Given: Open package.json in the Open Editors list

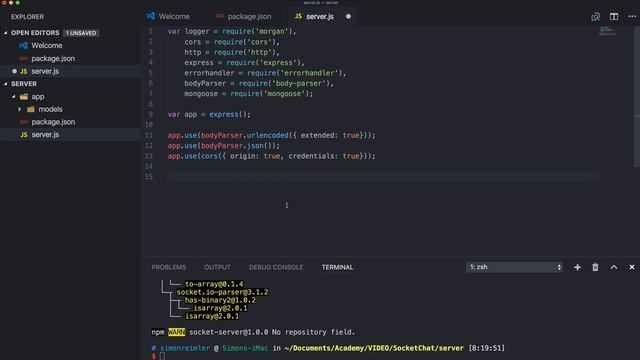Looking at the screenshot, I should [x=53, y=58].
